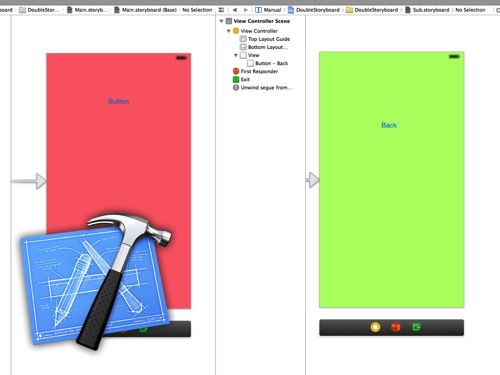The width and height of the screenshot is (500, 375).
Task: Select the red view controller scene
Action: [x=119, y=160]
